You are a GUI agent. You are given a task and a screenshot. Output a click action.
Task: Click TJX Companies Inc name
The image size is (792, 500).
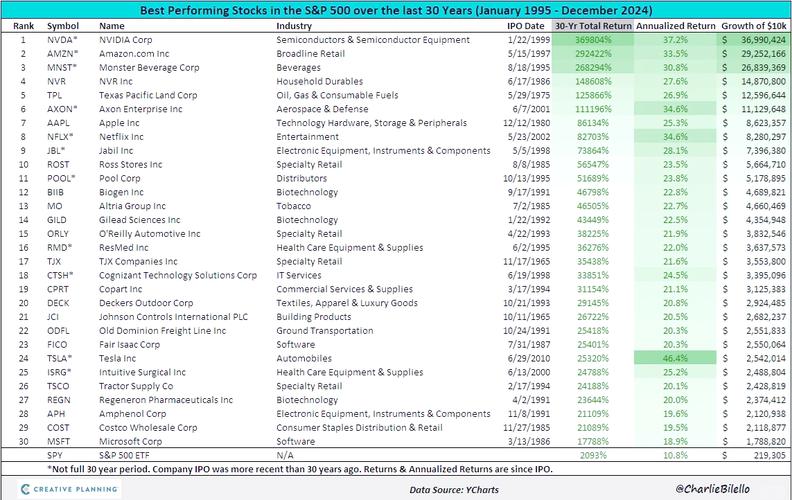tap(138, 262)
